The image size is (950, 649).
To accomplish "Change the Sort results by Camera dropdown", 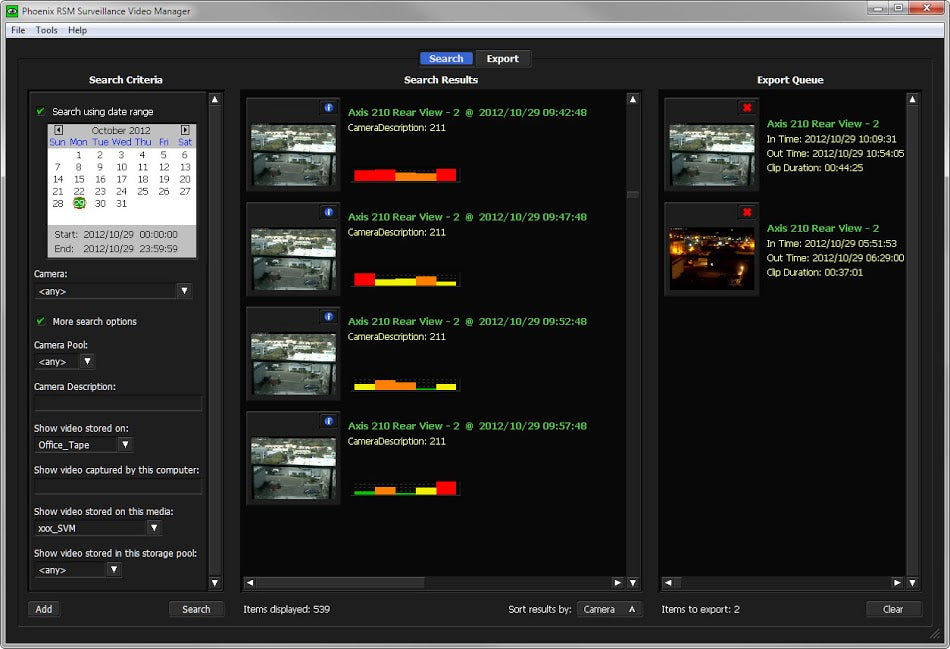I will pos(610,609).
